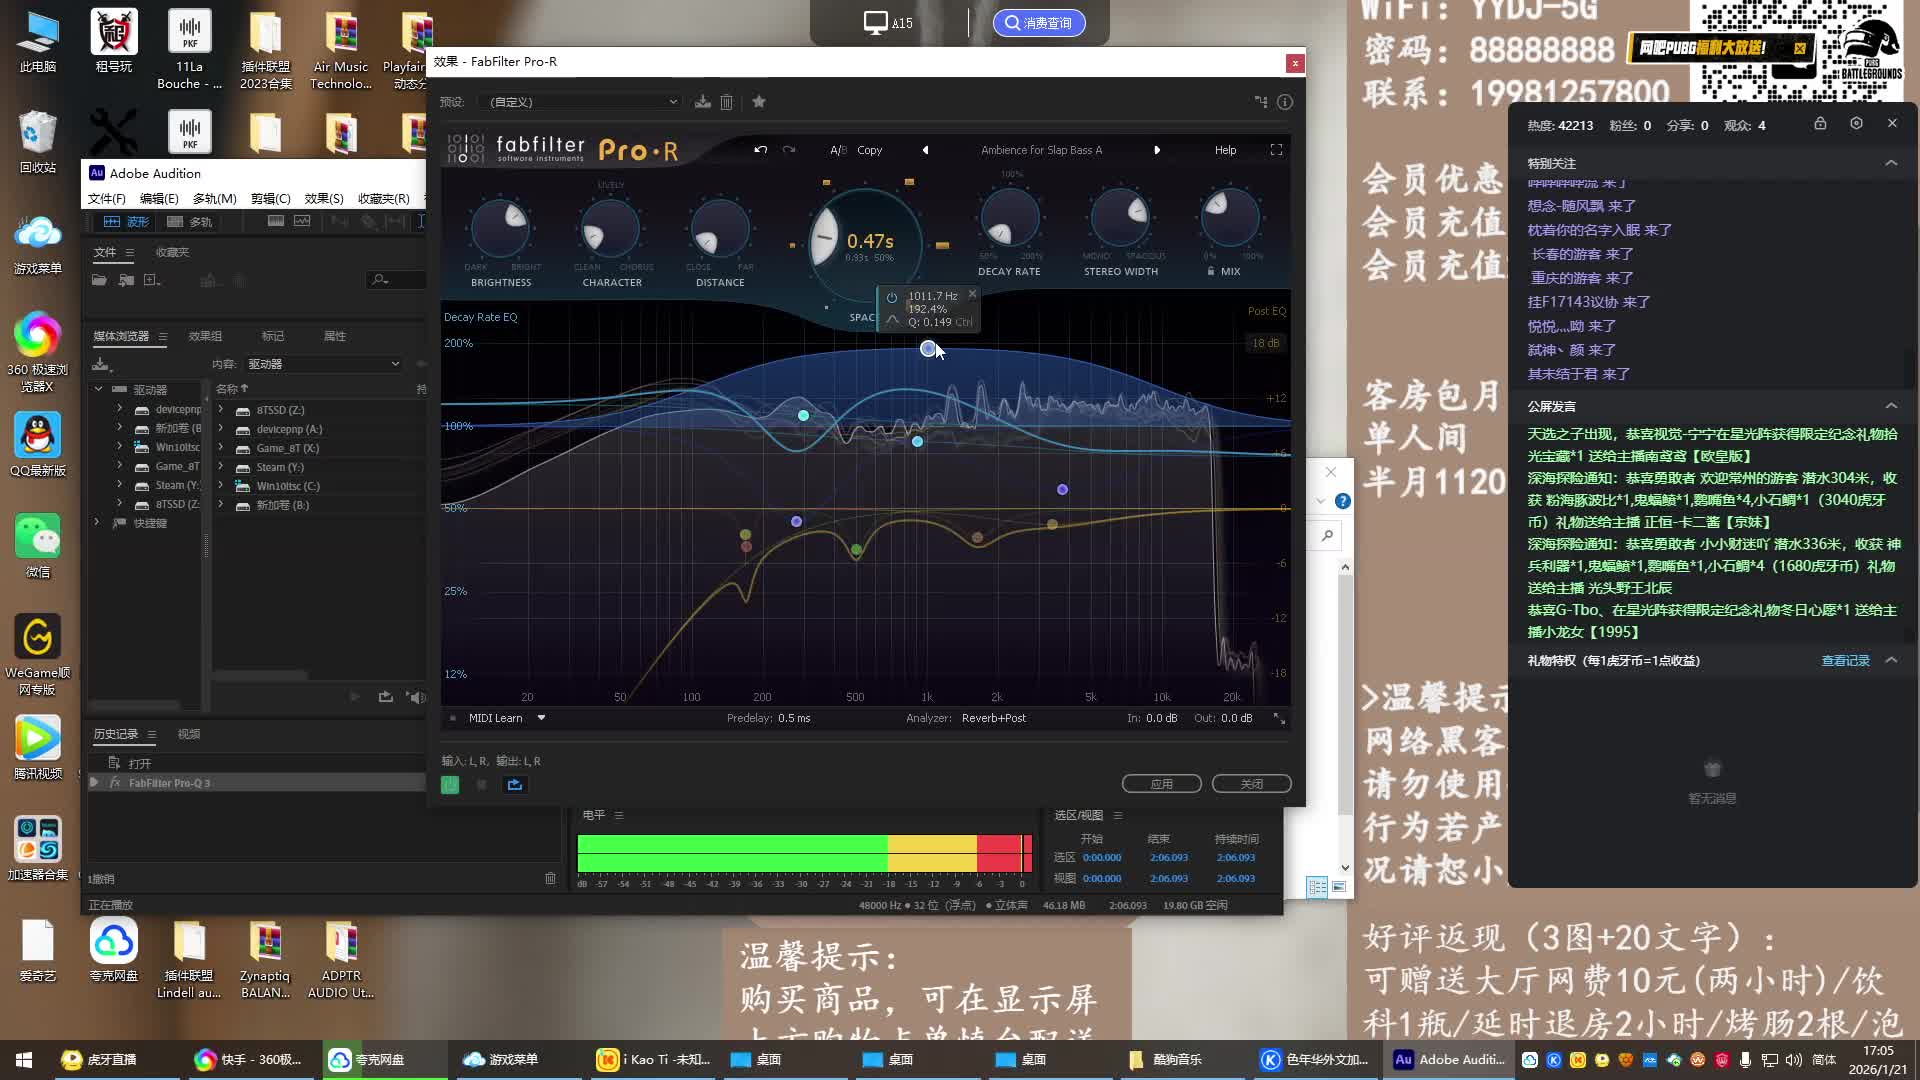The image size is (1920, 1080).
Task: Click the Help button in Pro-R
Action: click(1225, 150)
